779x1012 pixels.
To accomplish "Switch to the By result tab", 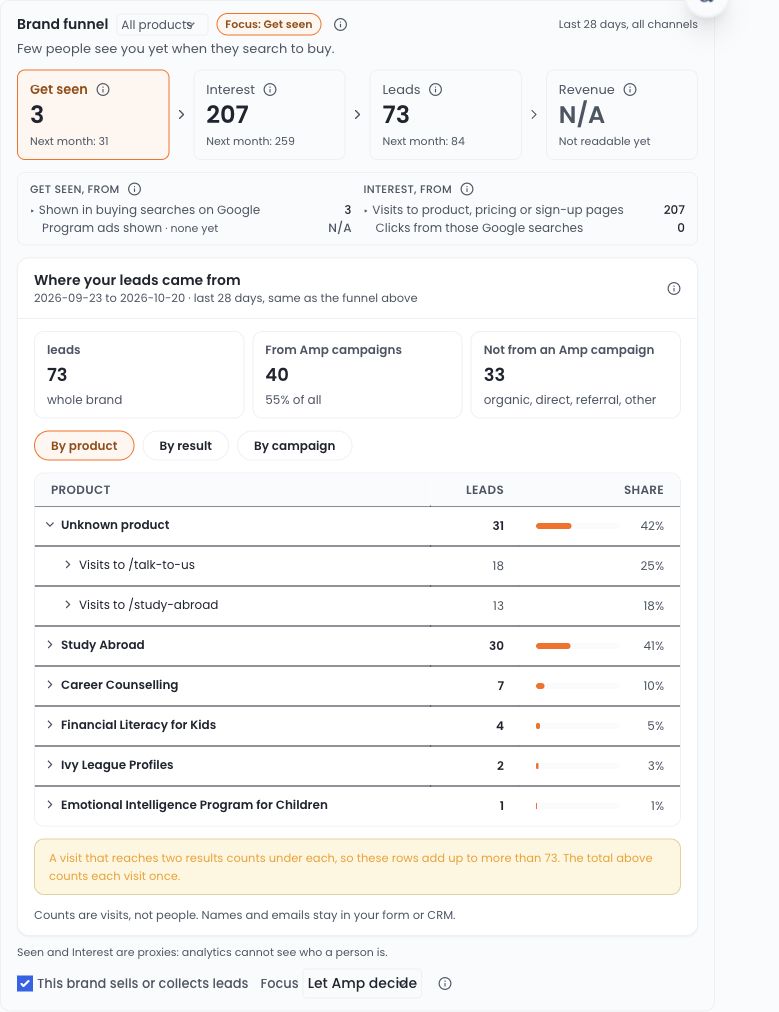I will click(185, 446).
